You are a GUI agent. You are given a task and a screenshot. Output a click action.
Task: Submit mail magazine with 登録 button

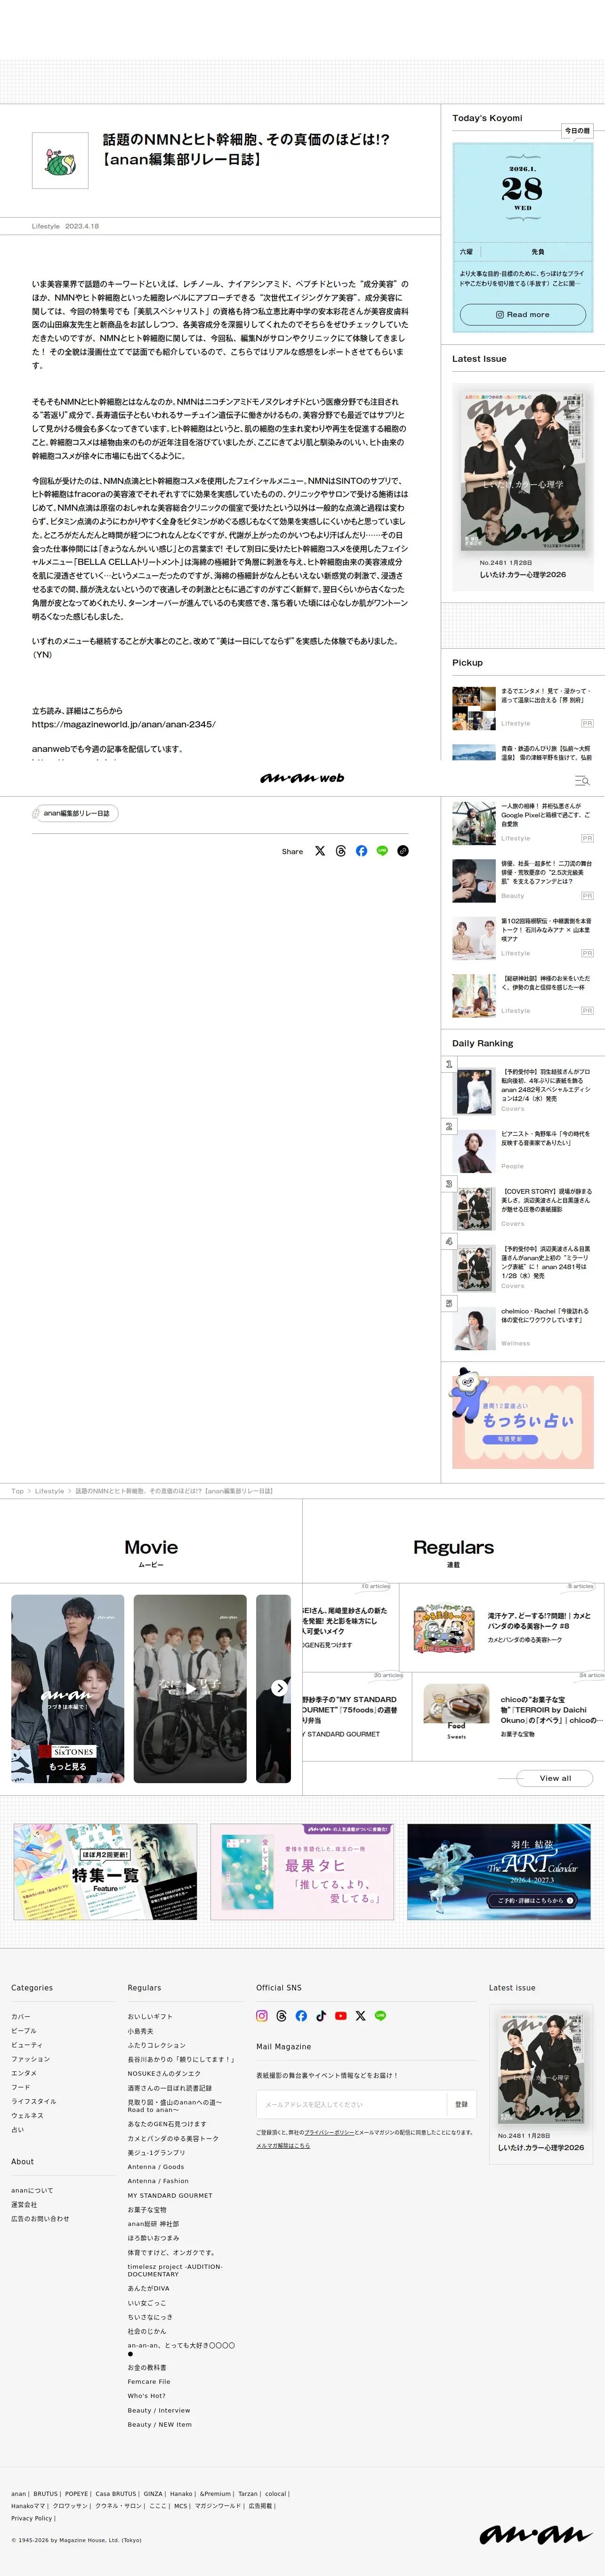tap(461, 2104)
